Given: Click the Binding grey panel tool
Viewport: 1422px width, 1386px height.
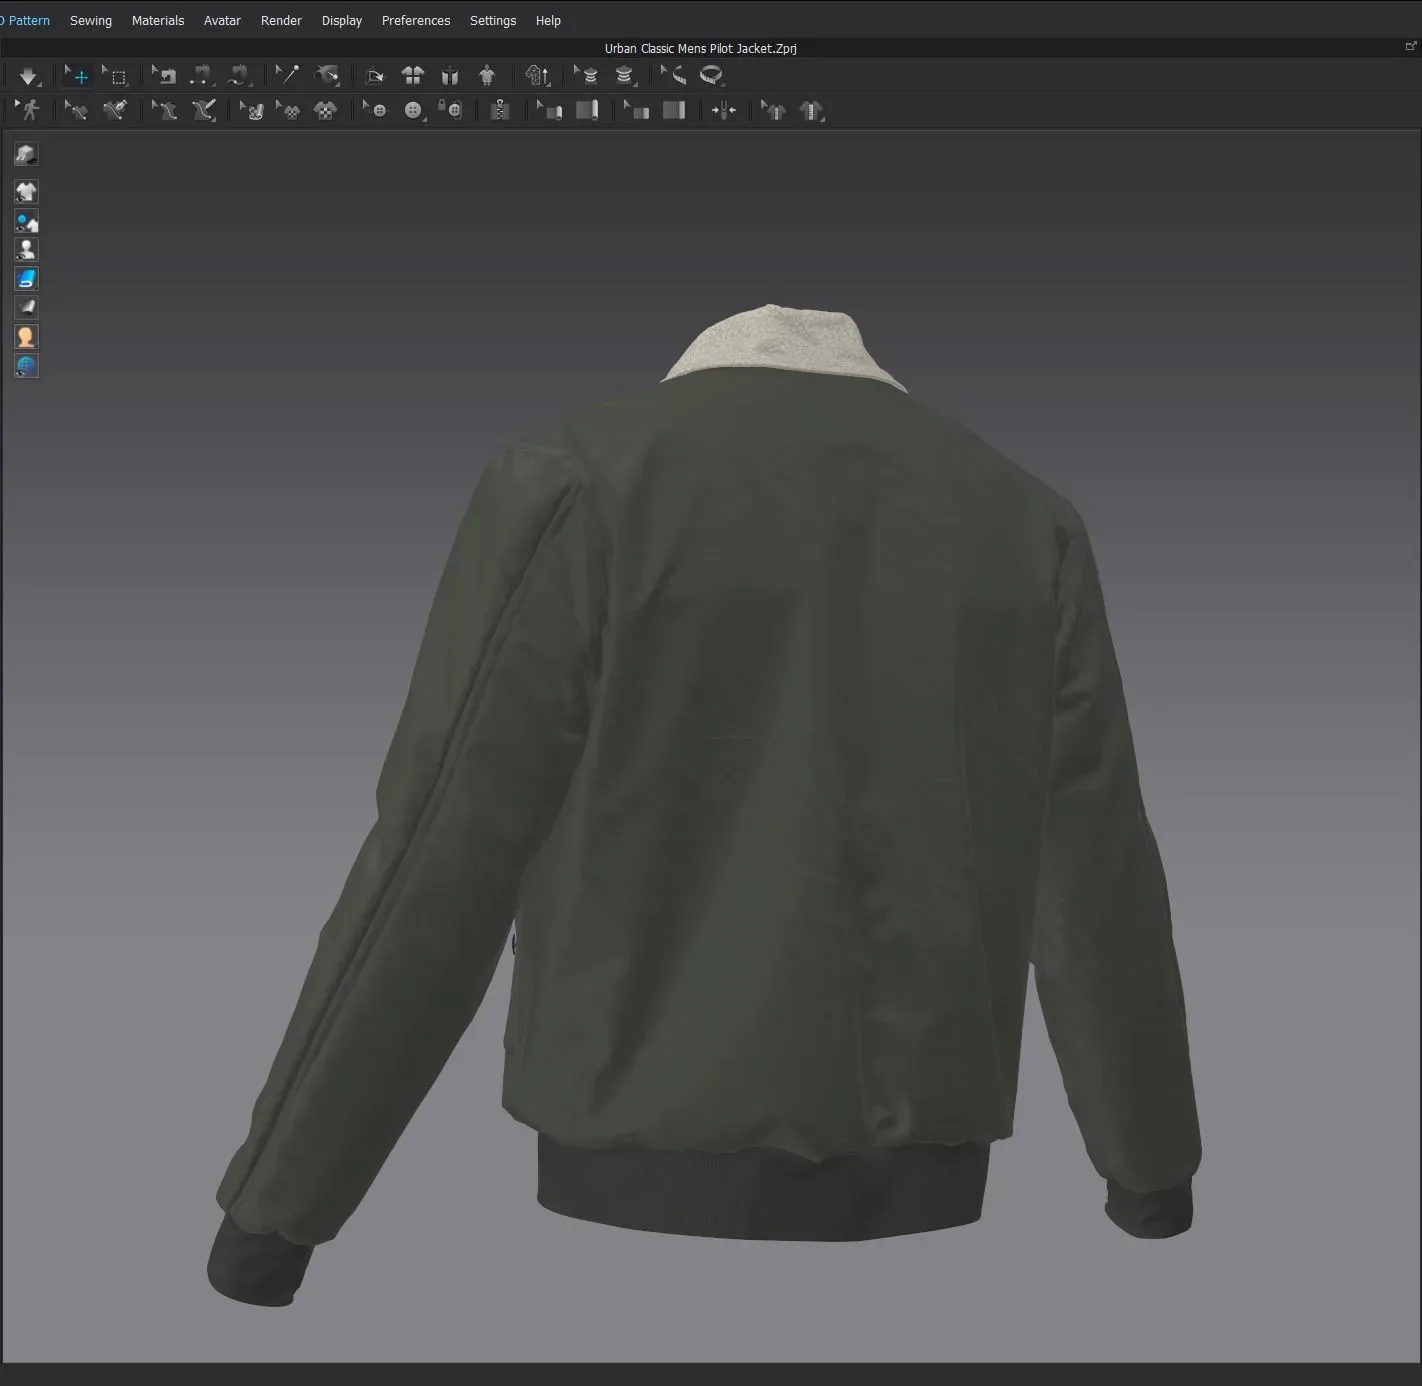Looking at the screenshot, I should pos(674,110).
